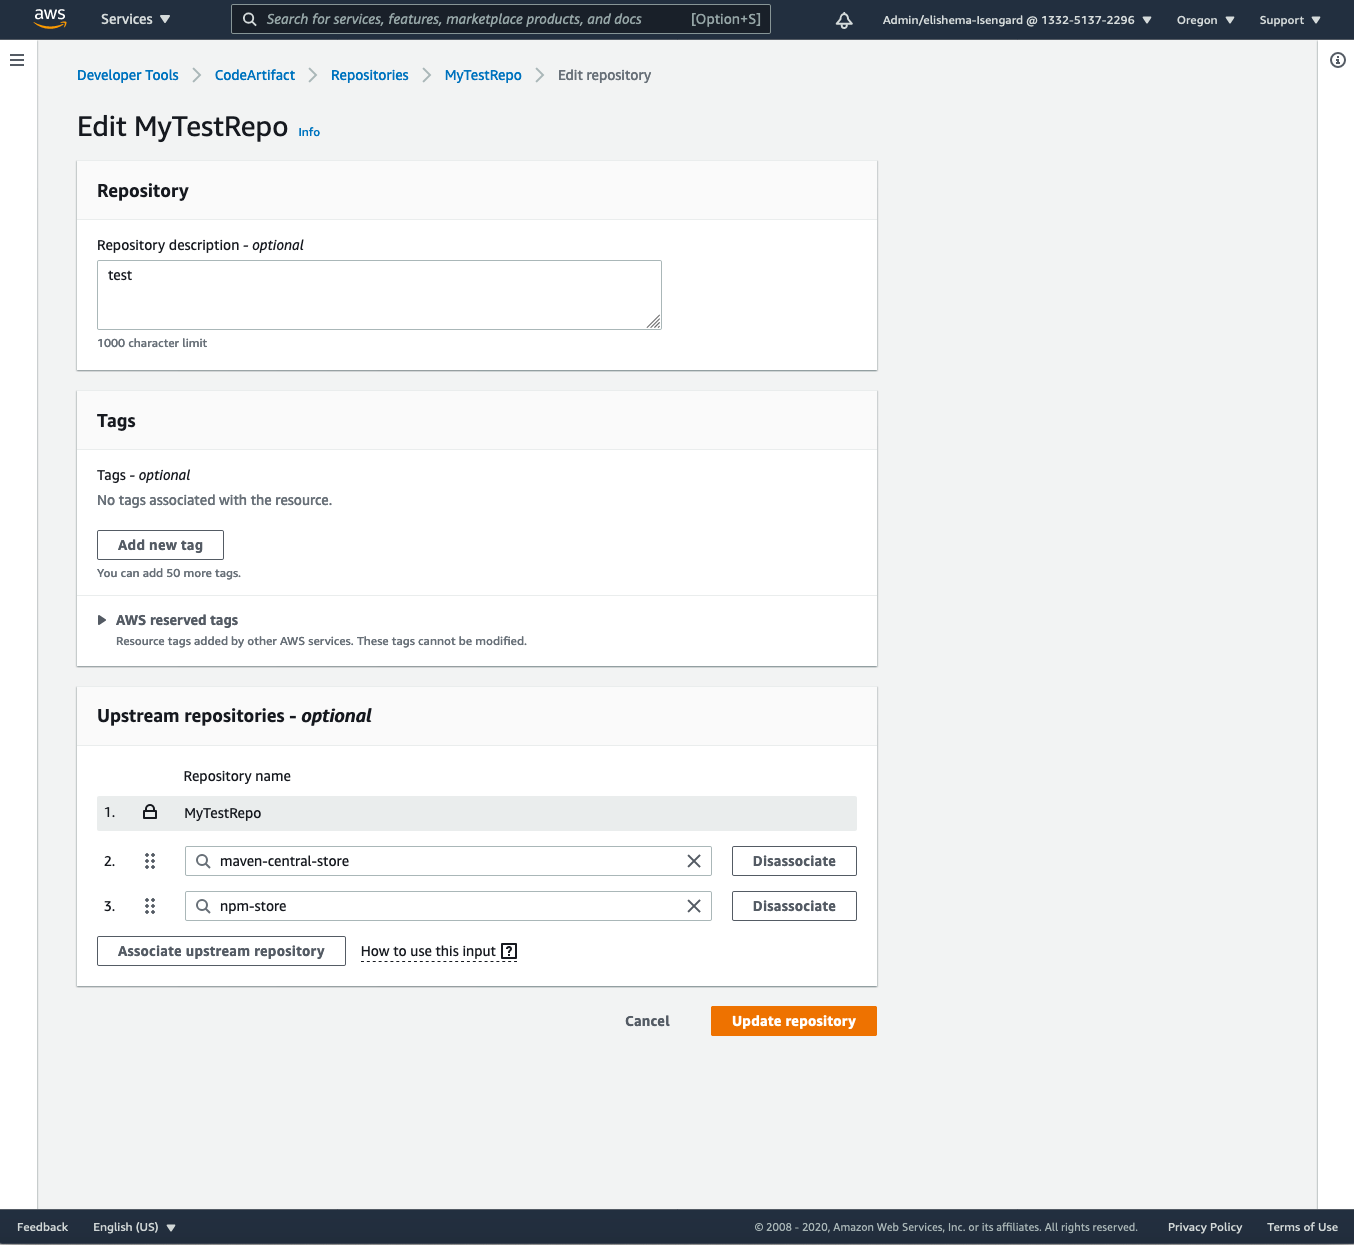Screen dimensions: 1354x1245
Task: Click the Add new tag button
Action: (x=160, y=545)
